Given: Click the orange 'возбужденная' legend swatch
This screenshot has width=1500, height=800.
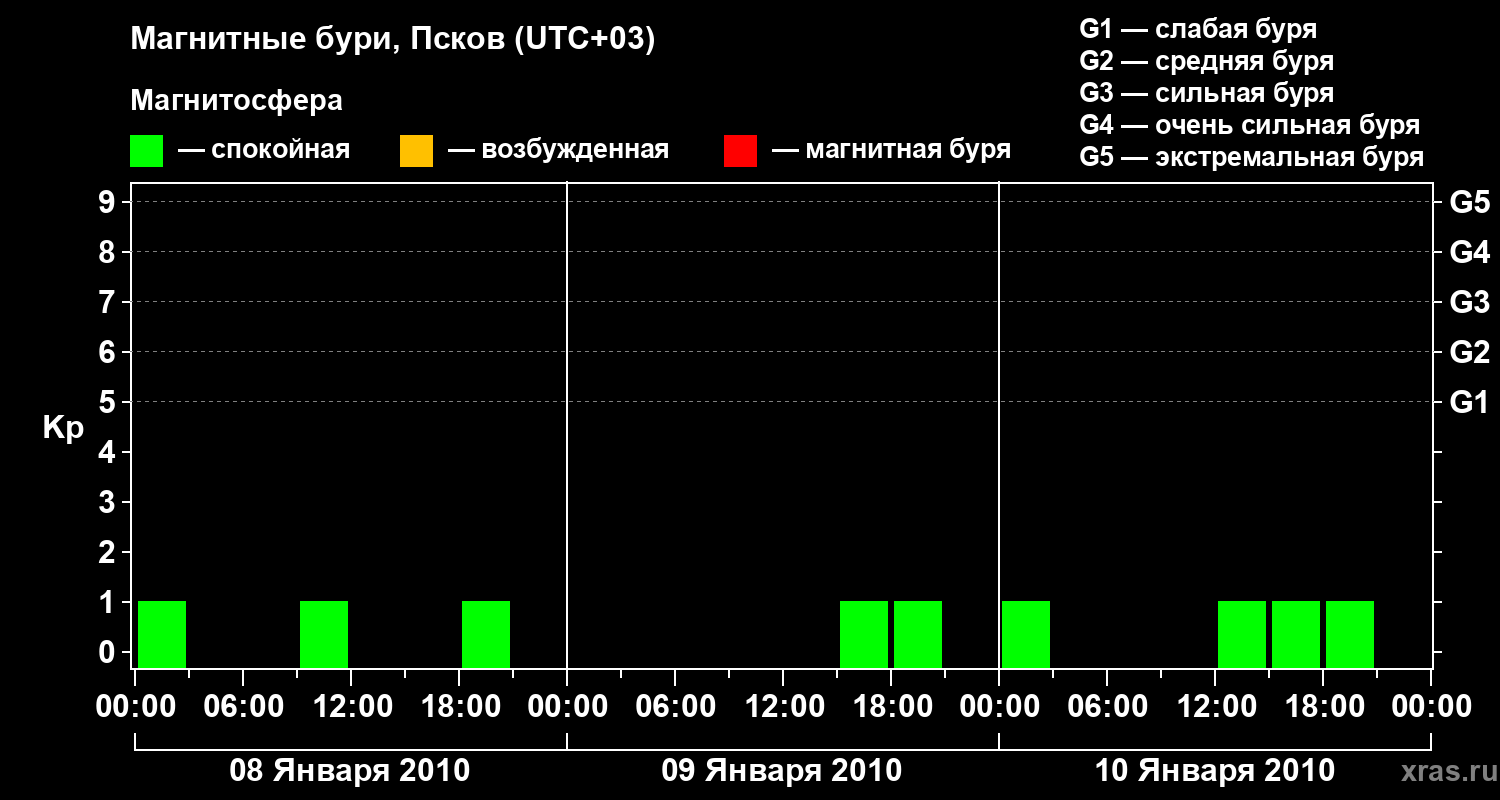Looking at the screenshot, I should tap(416, 151).
